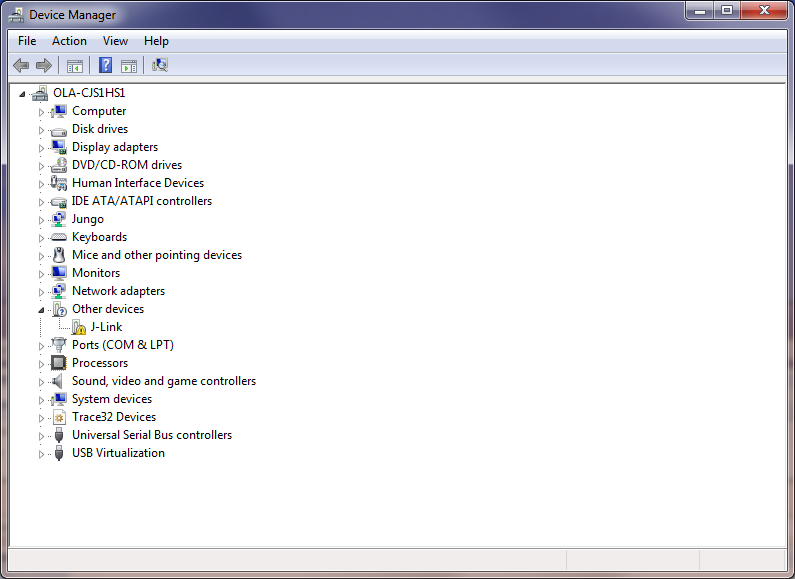Click the Back arrow toolbar icon
795x579 pixels.
tap(21, 65)
